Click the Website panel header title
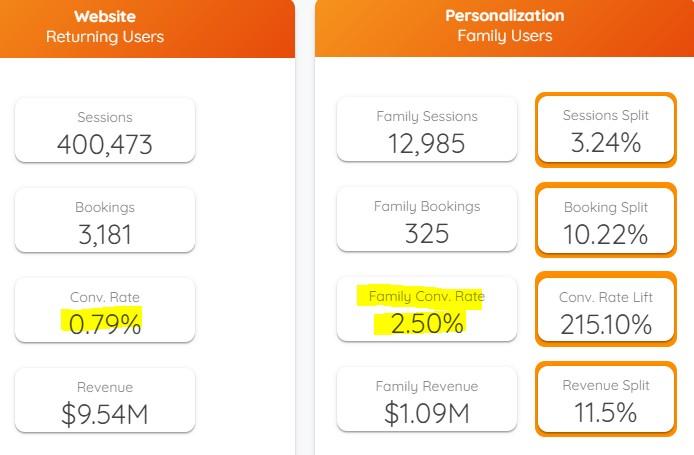694x455 pixels. pyautogui.click(x=105, y=16)
